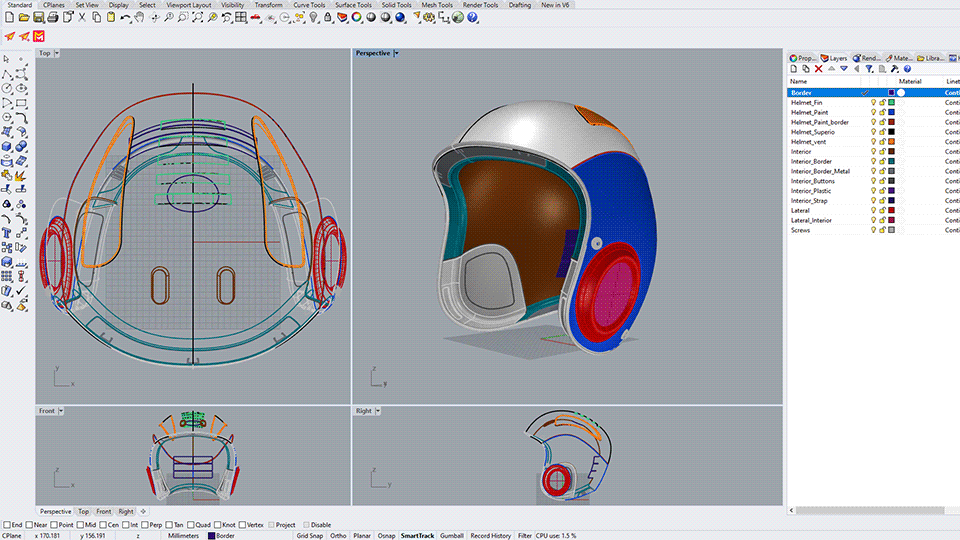Click the Print icon in Standard toolbar

[x=53, y=17]
